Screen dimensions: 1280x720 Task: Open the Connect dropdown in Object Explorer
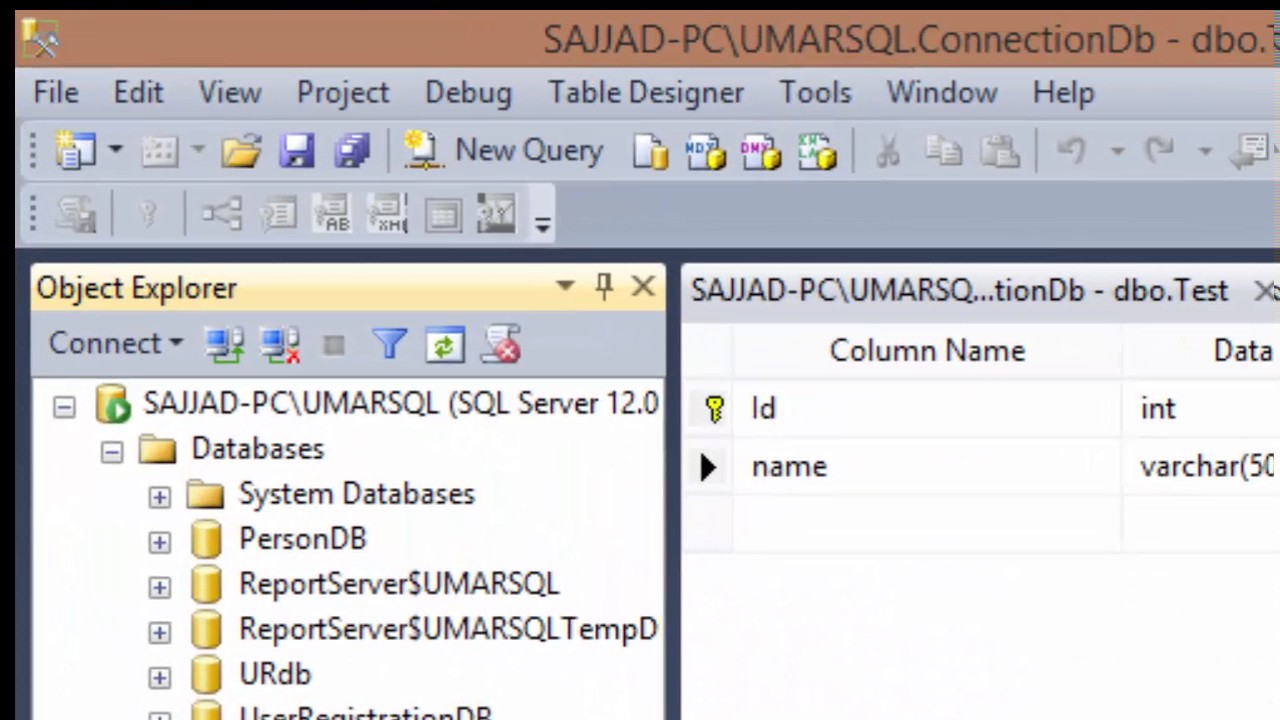116,344
